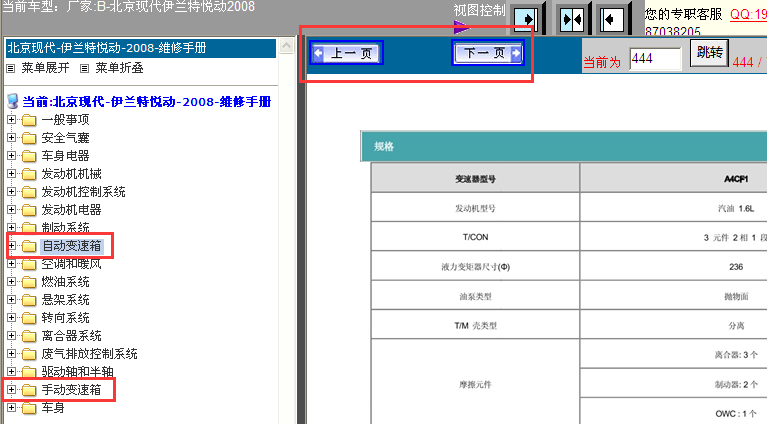The image size is (767, 424).
Task: Select 发动机控制系统 in the tree
Action: pos(83,192)
